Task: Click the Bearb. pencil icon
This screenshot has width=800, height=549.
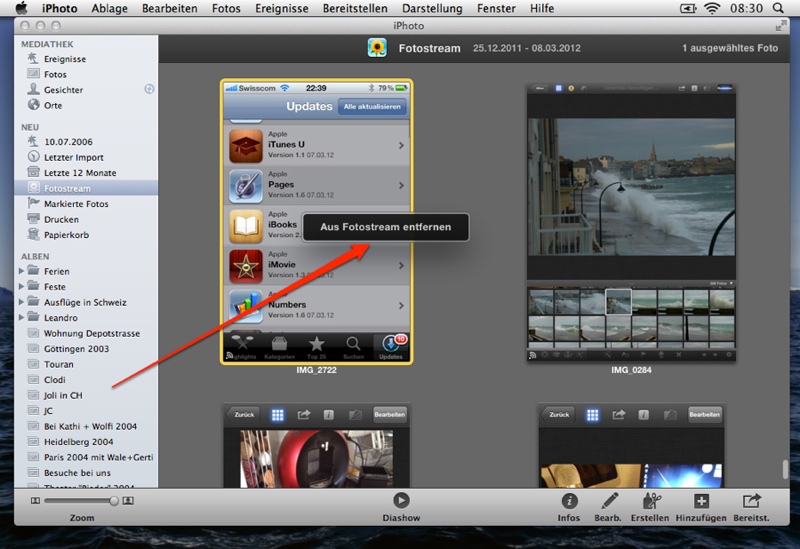Action: [x=608, y=501]
